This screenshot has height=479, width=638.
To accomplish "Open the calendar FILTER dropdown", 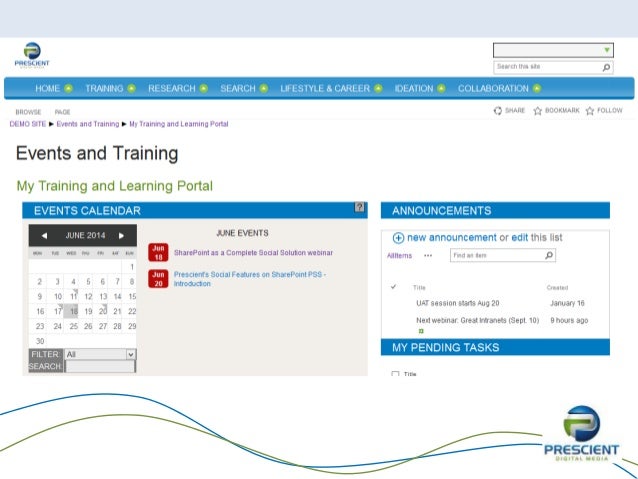I will [100, 354].
